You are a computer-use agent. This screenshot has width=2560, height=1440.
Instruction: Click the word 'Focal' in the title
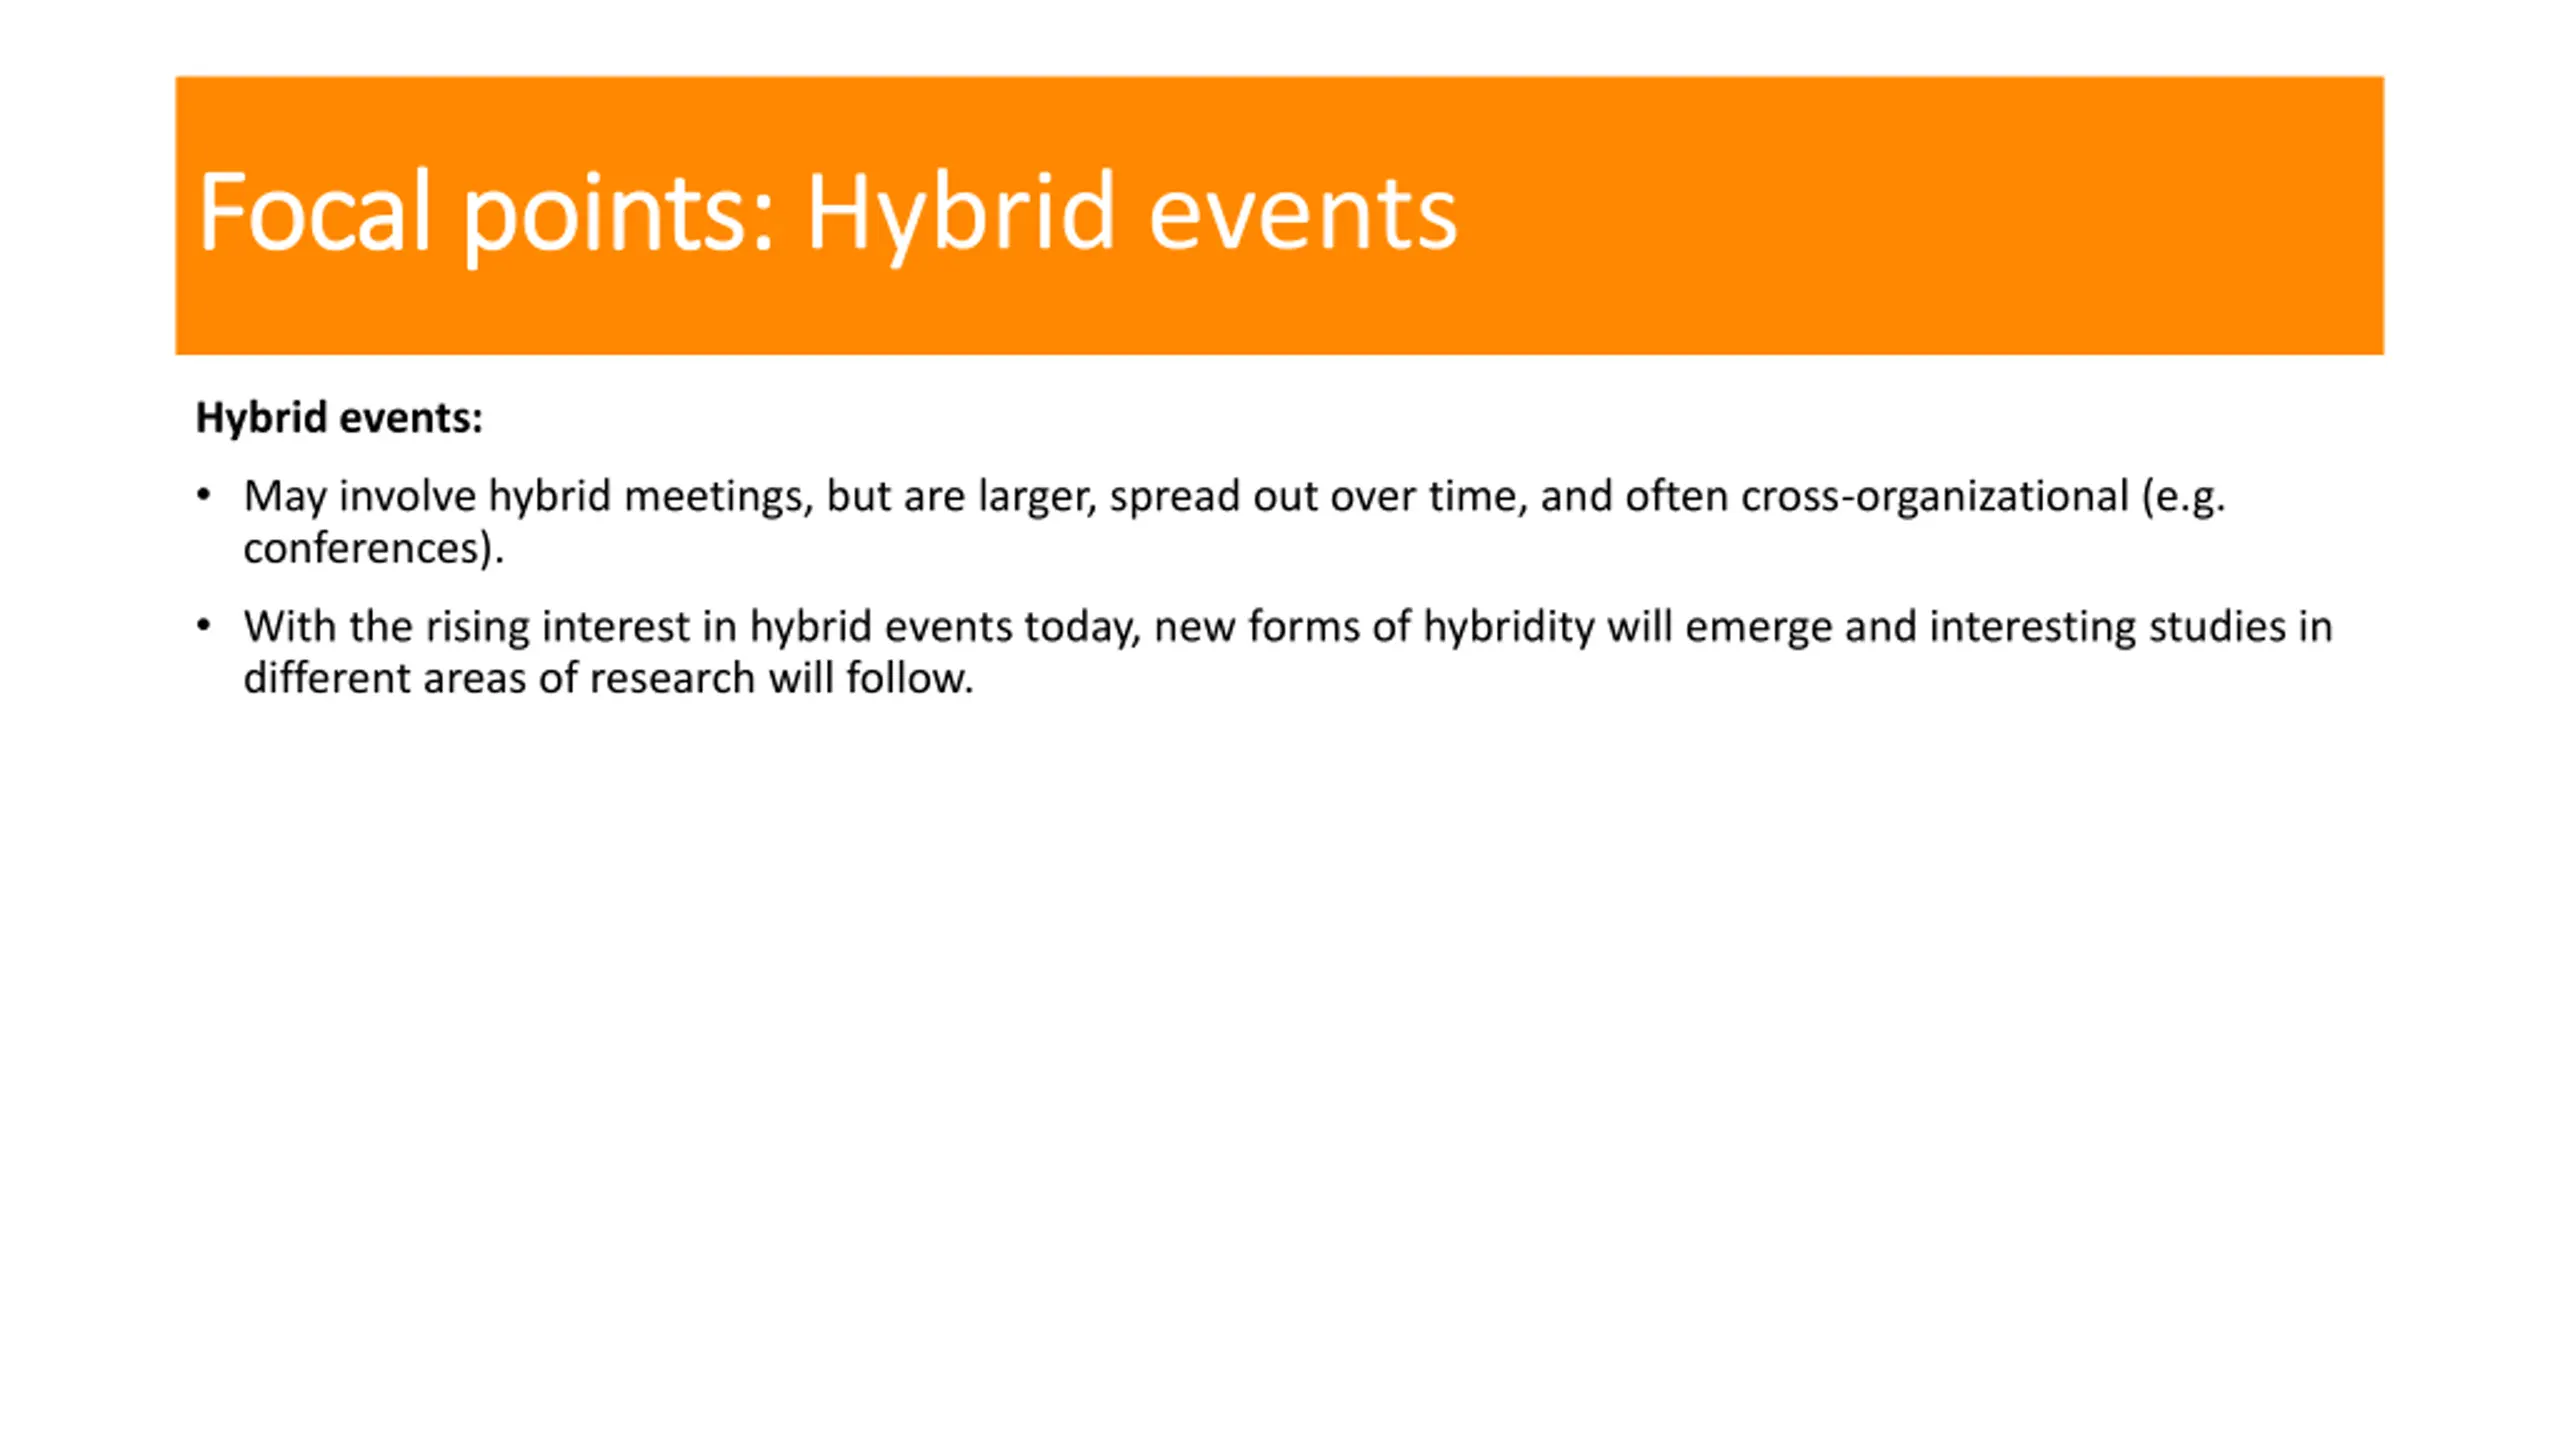pyautogui.click(x=314, y=212)
